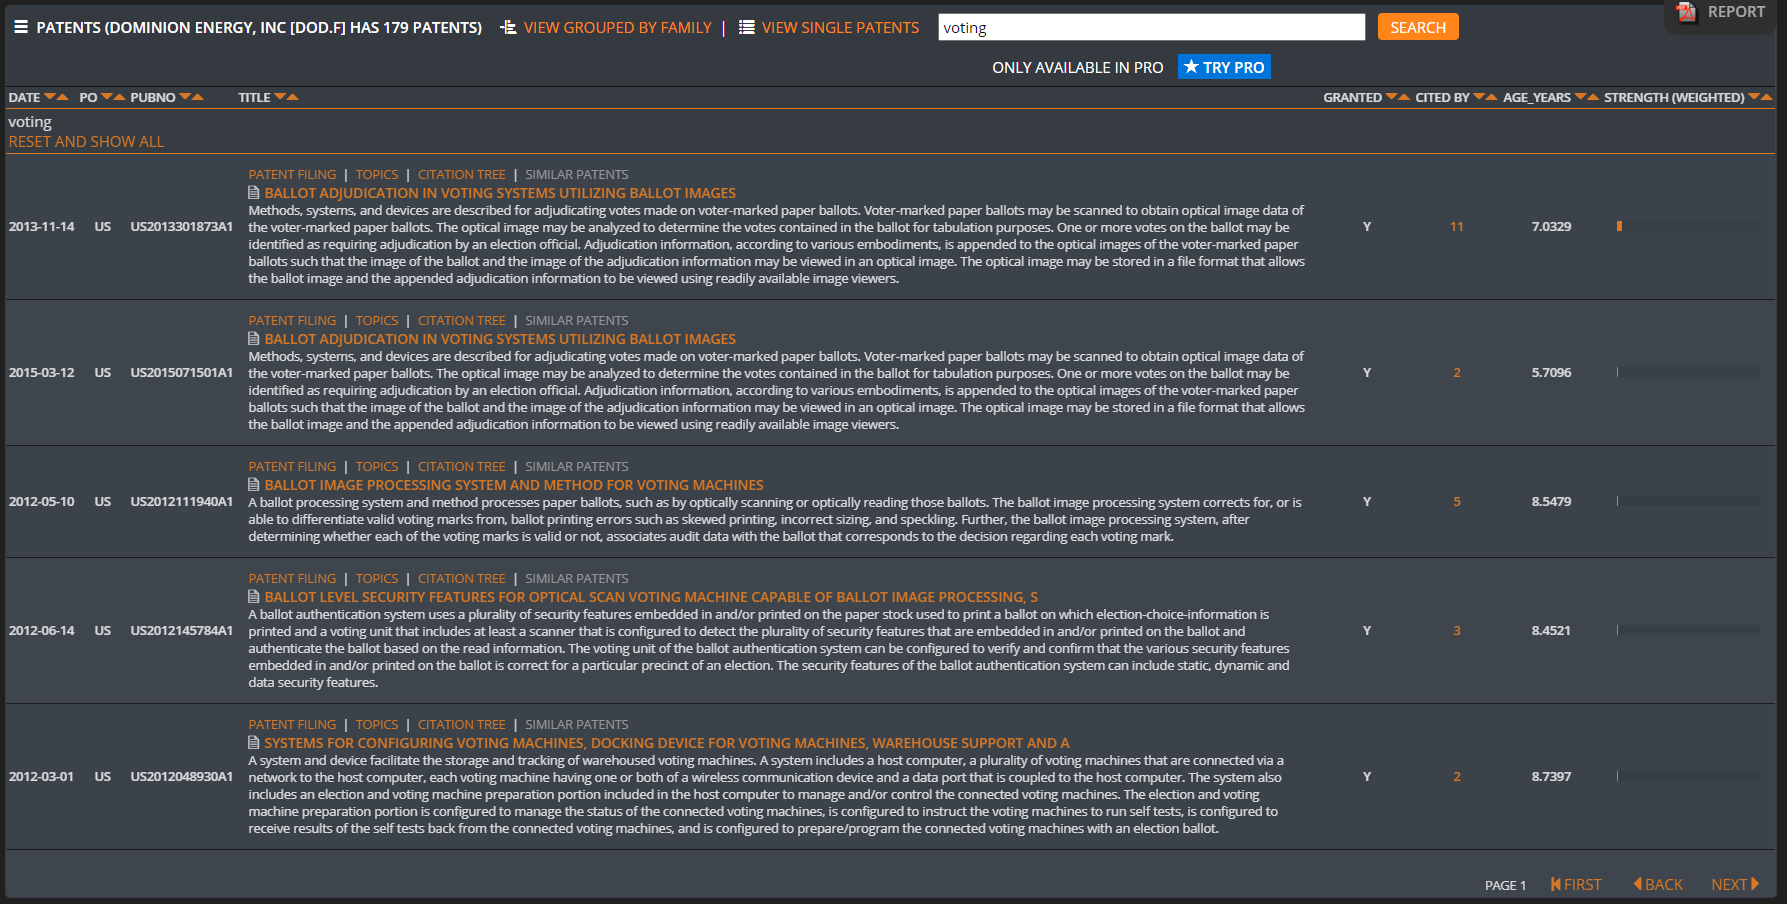Click the single patents list icon

pyautogui.click(x=746, y=27)
